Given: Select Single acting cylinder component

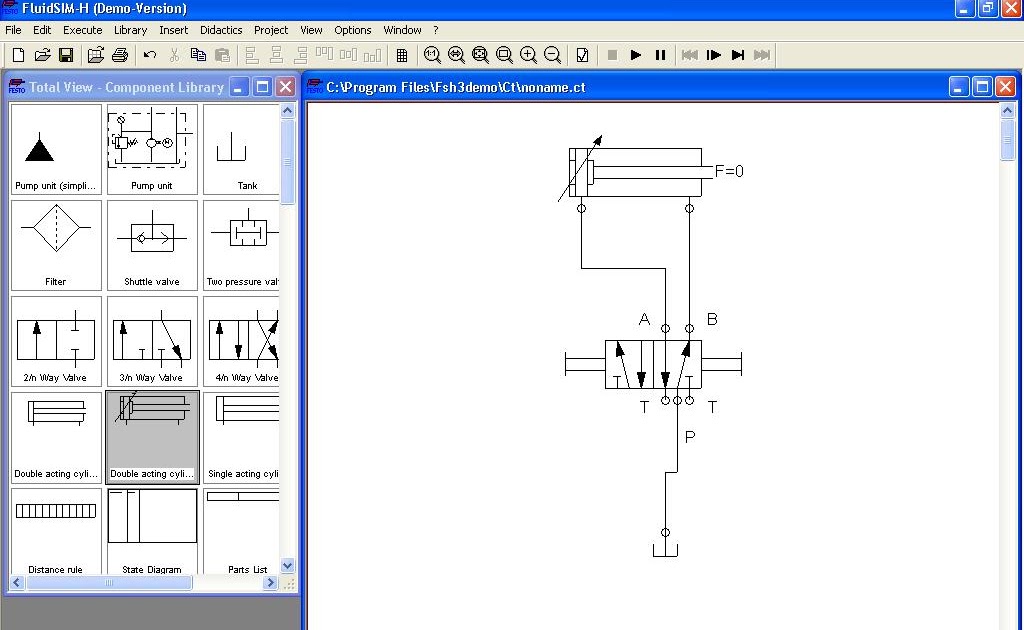Looking at the screenshot, I should coord(241,437).
